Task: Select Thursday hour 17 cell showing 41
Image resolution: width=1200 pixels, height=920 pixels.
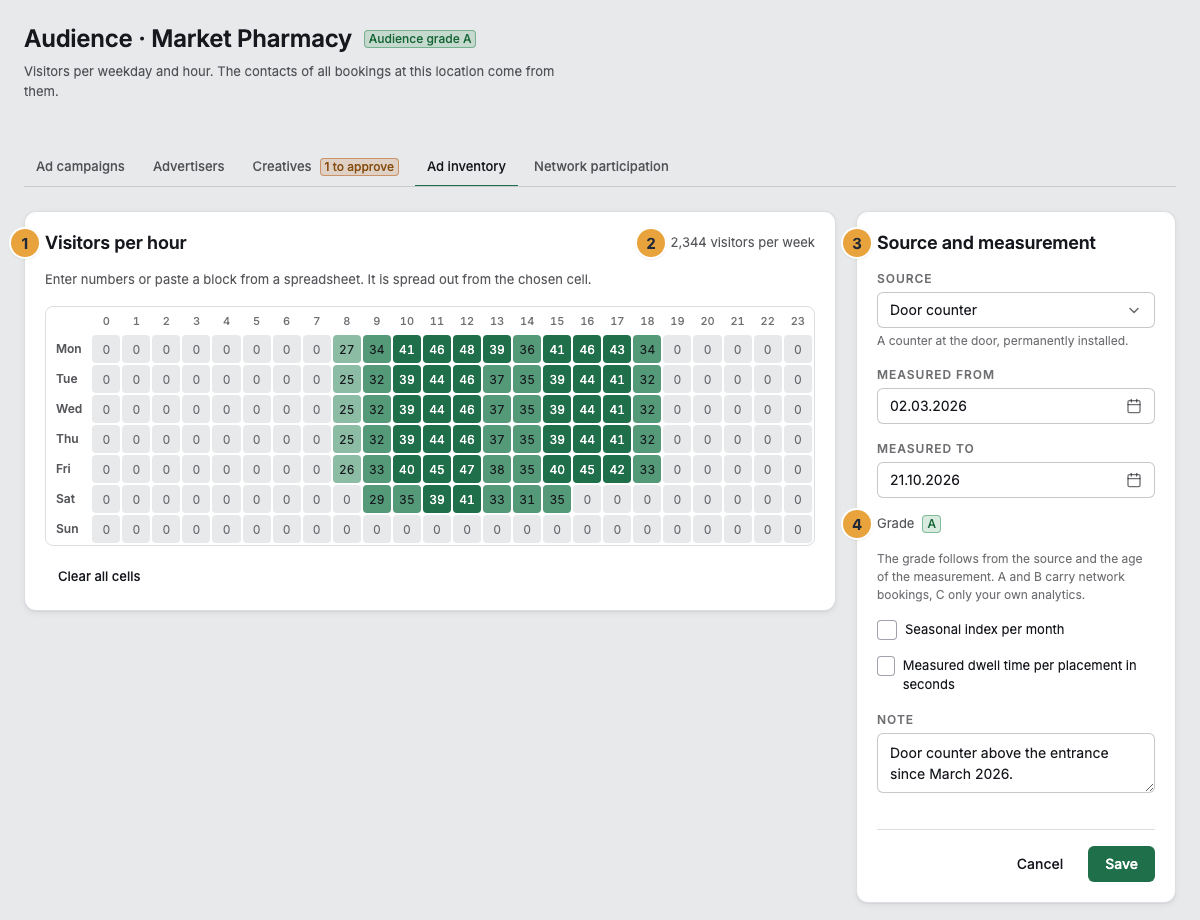Action: [617, 440]
